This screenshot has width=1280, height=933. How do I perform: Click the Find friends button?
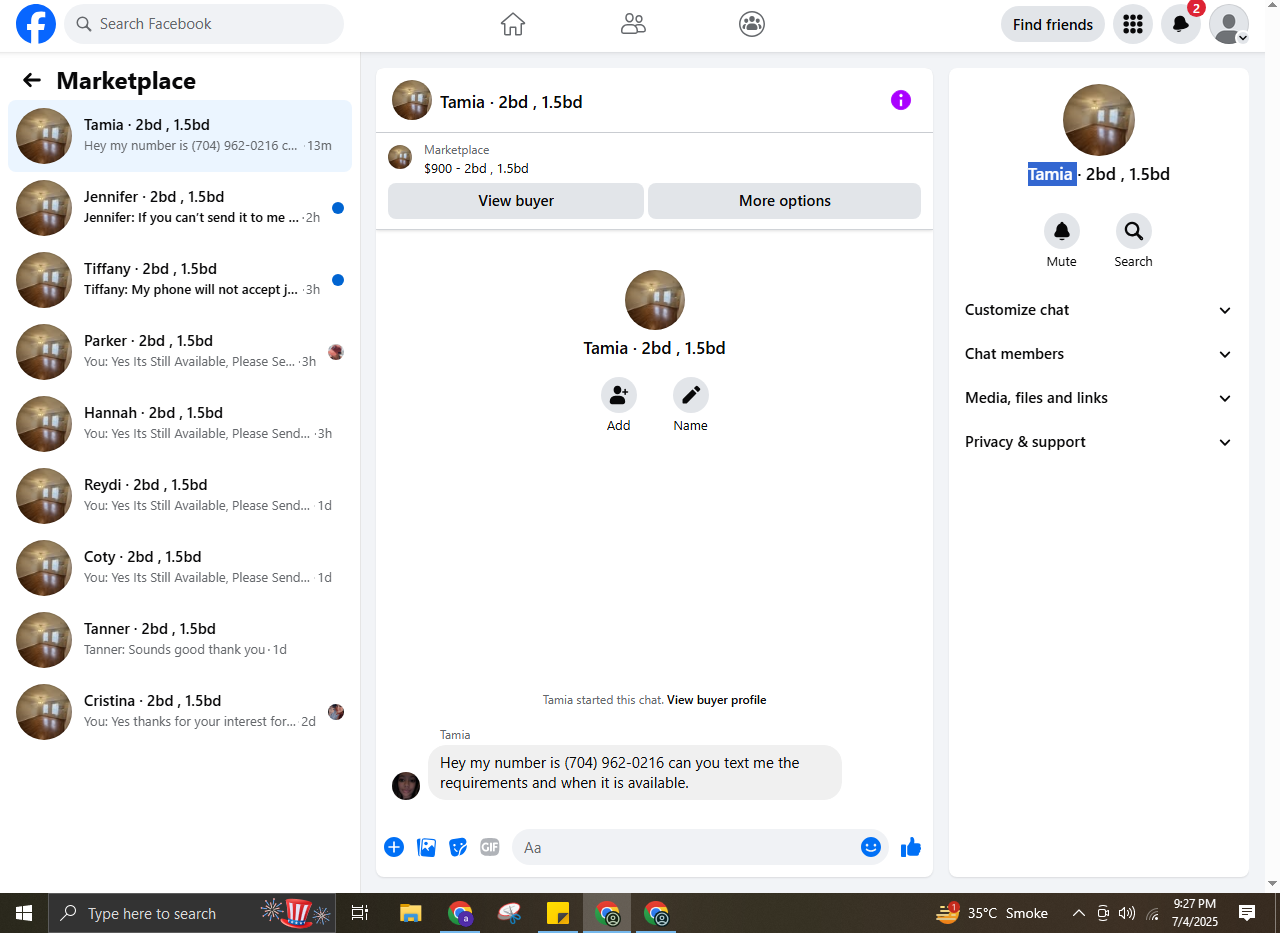pos(1053,24)
